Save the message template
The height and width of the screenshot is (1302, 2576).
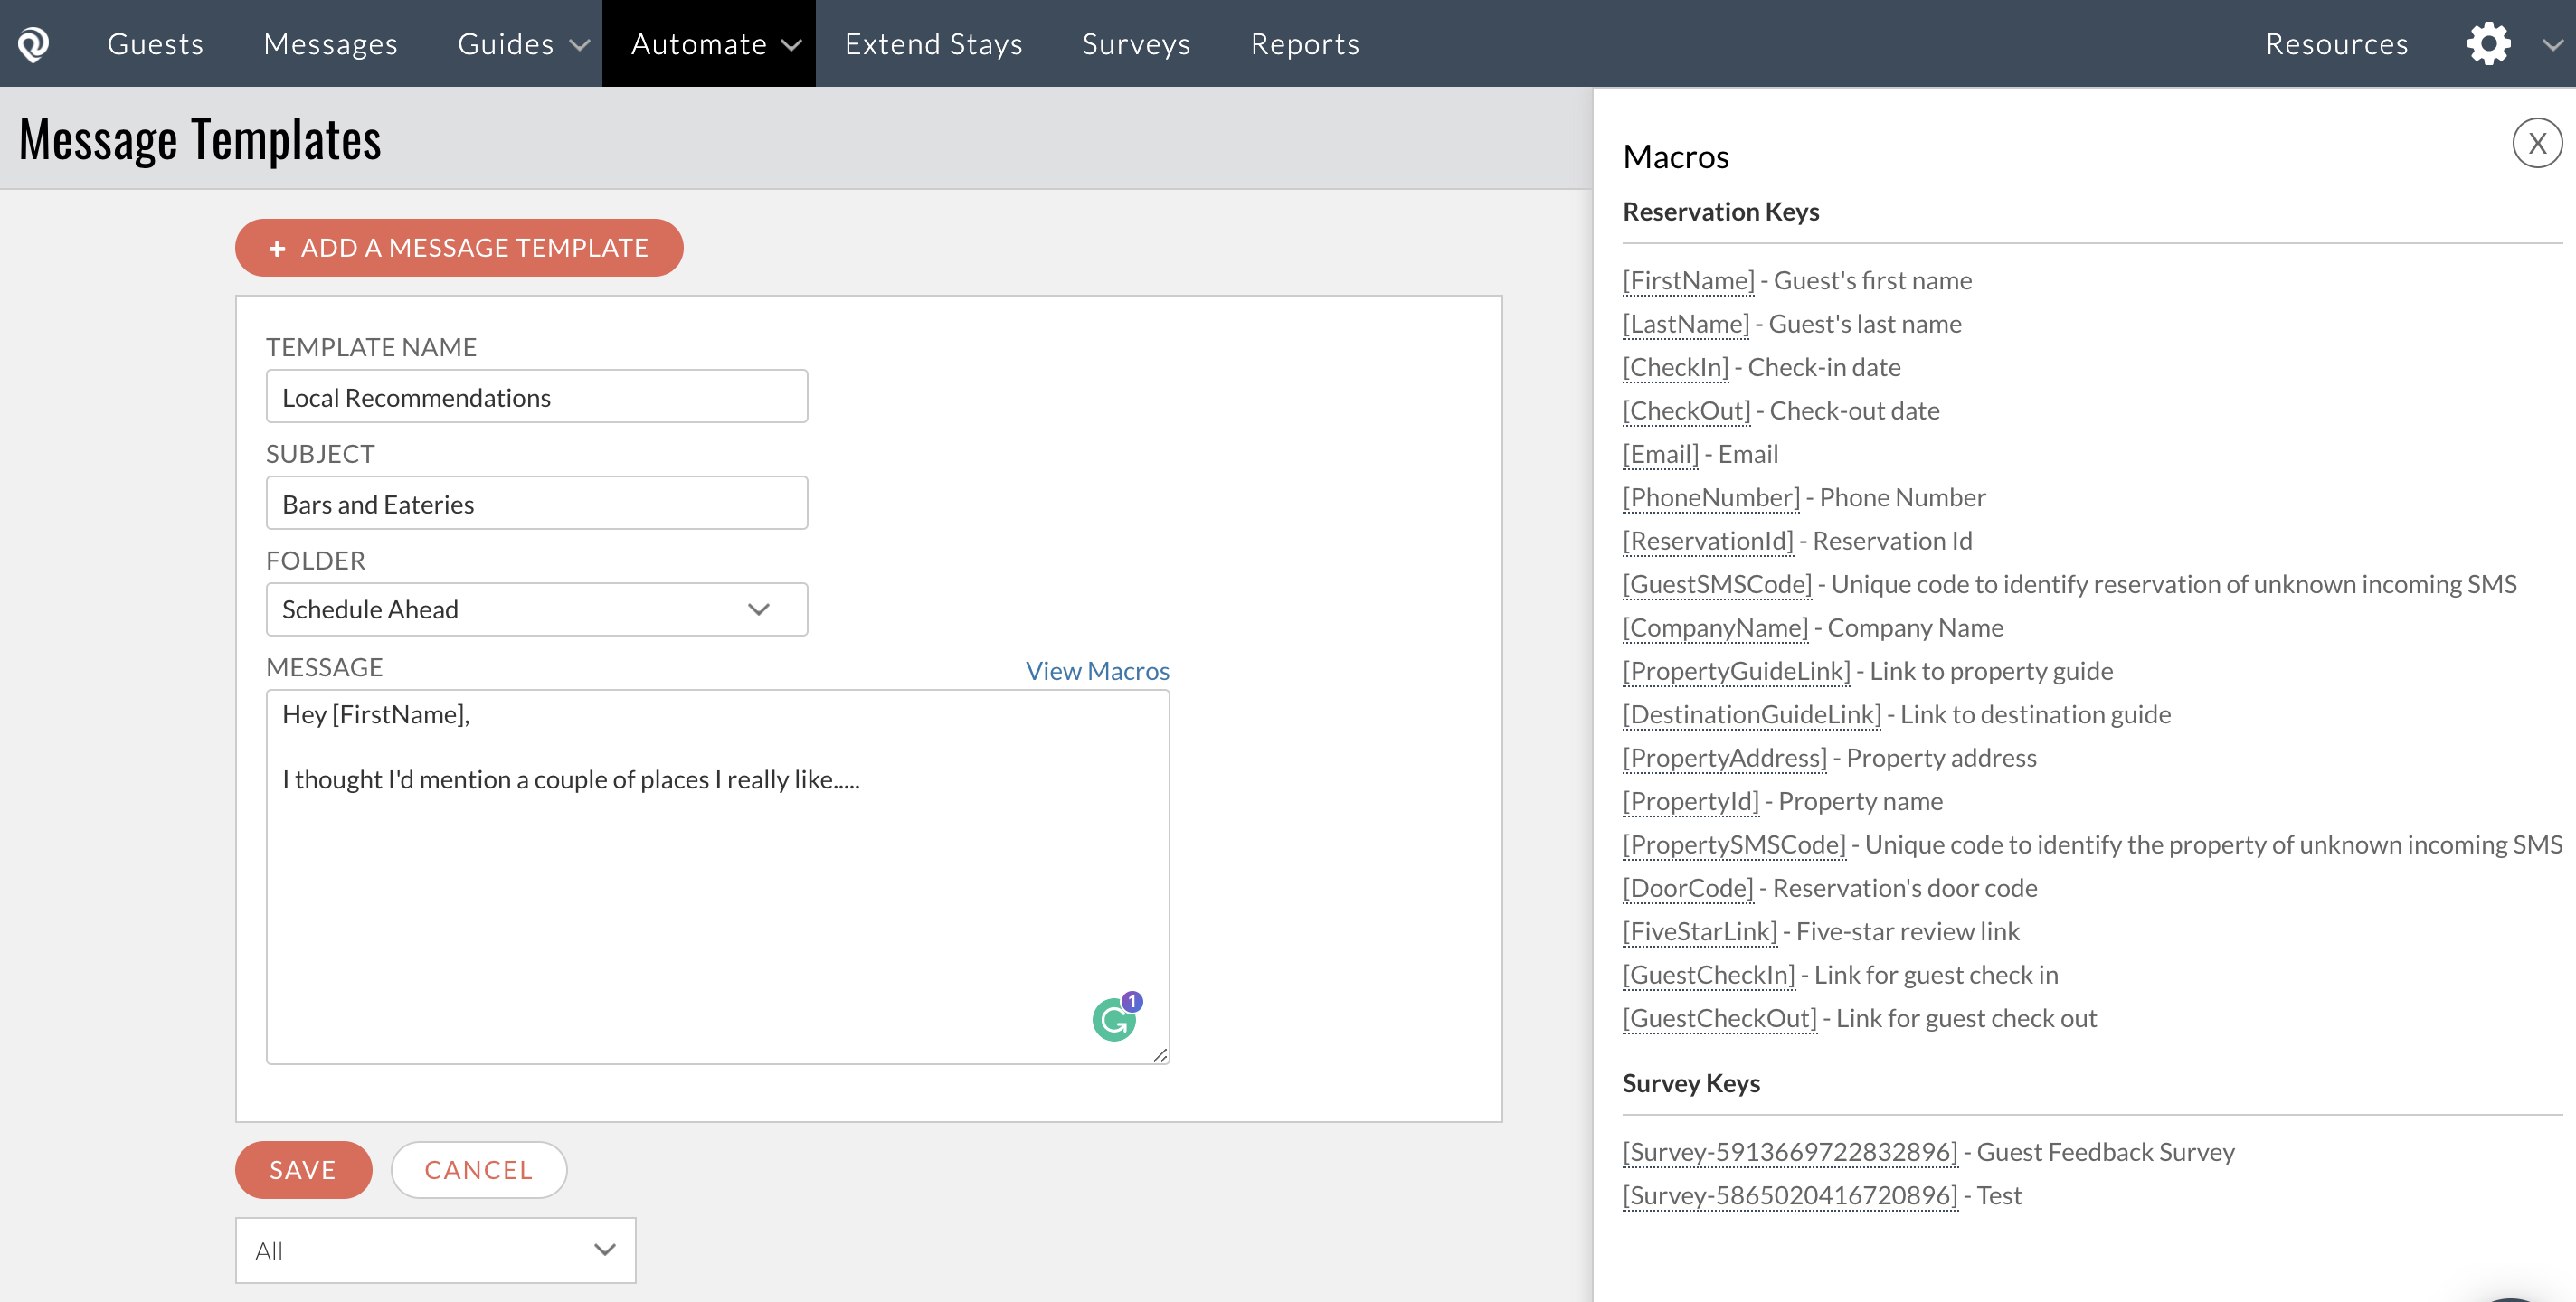click(303, 1170)
